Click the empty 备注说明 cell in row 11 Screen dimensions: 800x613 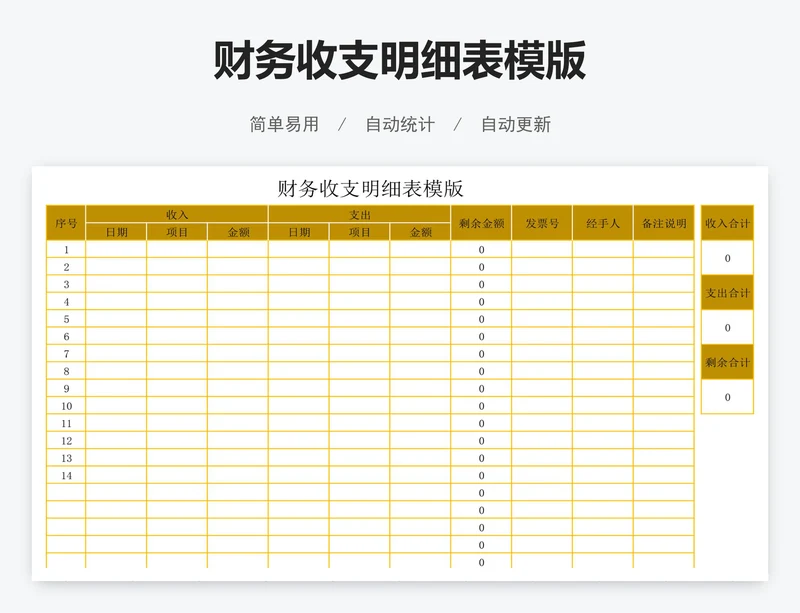(664, 423)
